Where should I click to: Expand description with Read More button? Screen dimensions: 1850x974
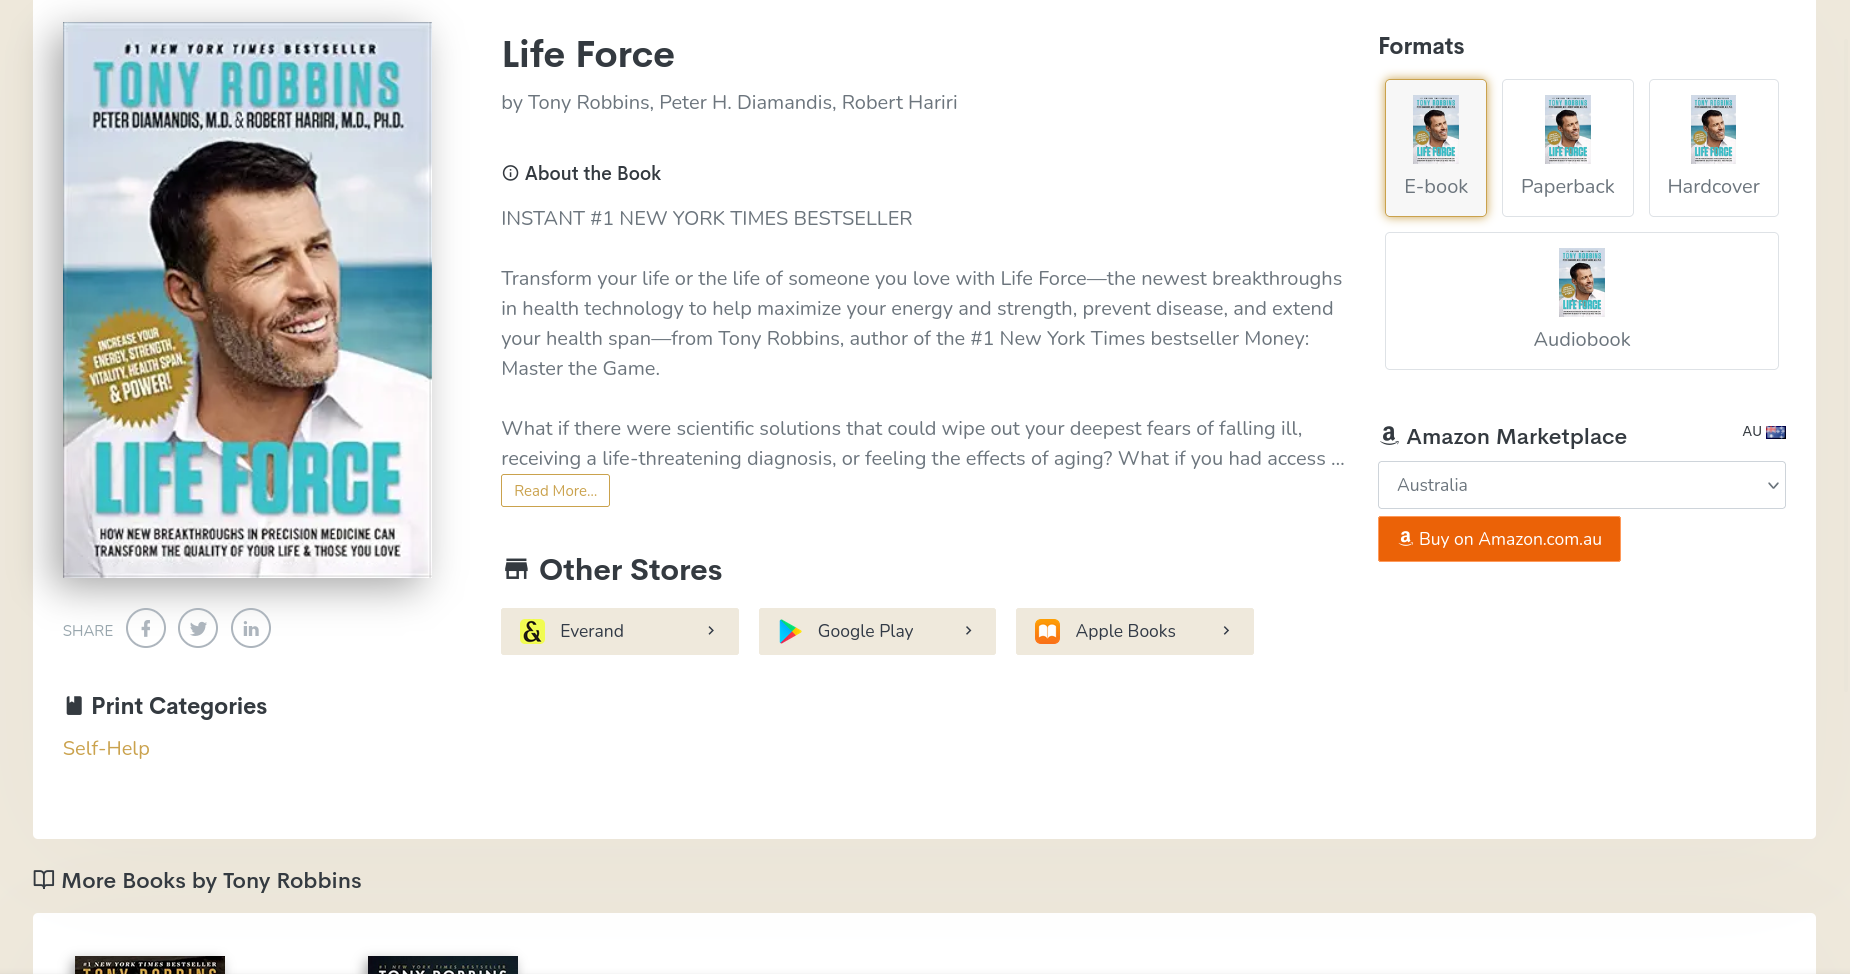(x=555, y=491)
